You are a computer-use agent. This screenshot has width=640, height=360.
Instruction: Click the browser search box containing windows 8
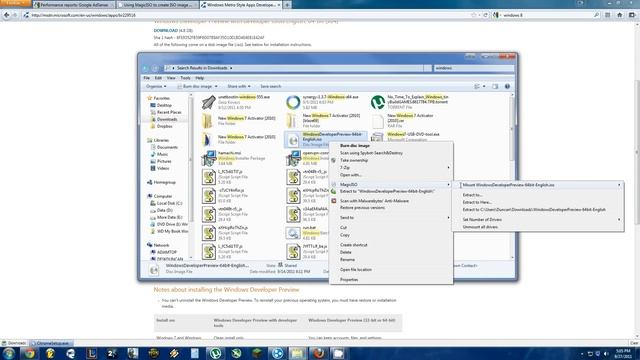[x=546, y=15]
